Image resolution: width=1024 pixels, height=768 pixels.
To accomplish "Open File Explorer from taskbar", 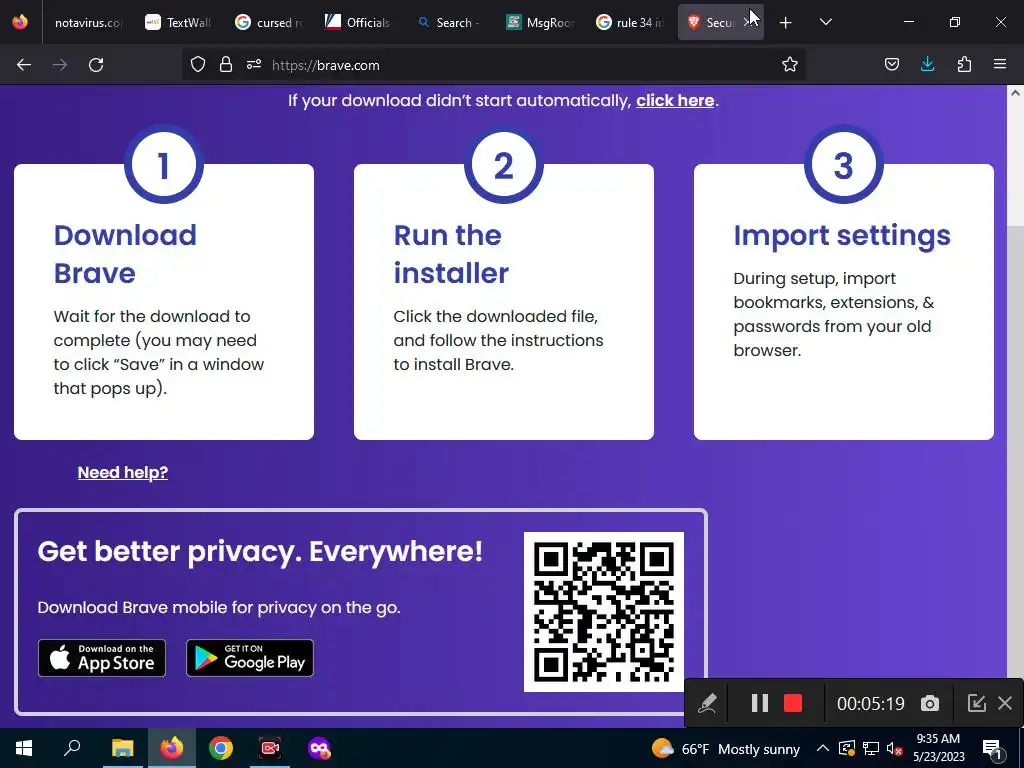I will (122, 748).
